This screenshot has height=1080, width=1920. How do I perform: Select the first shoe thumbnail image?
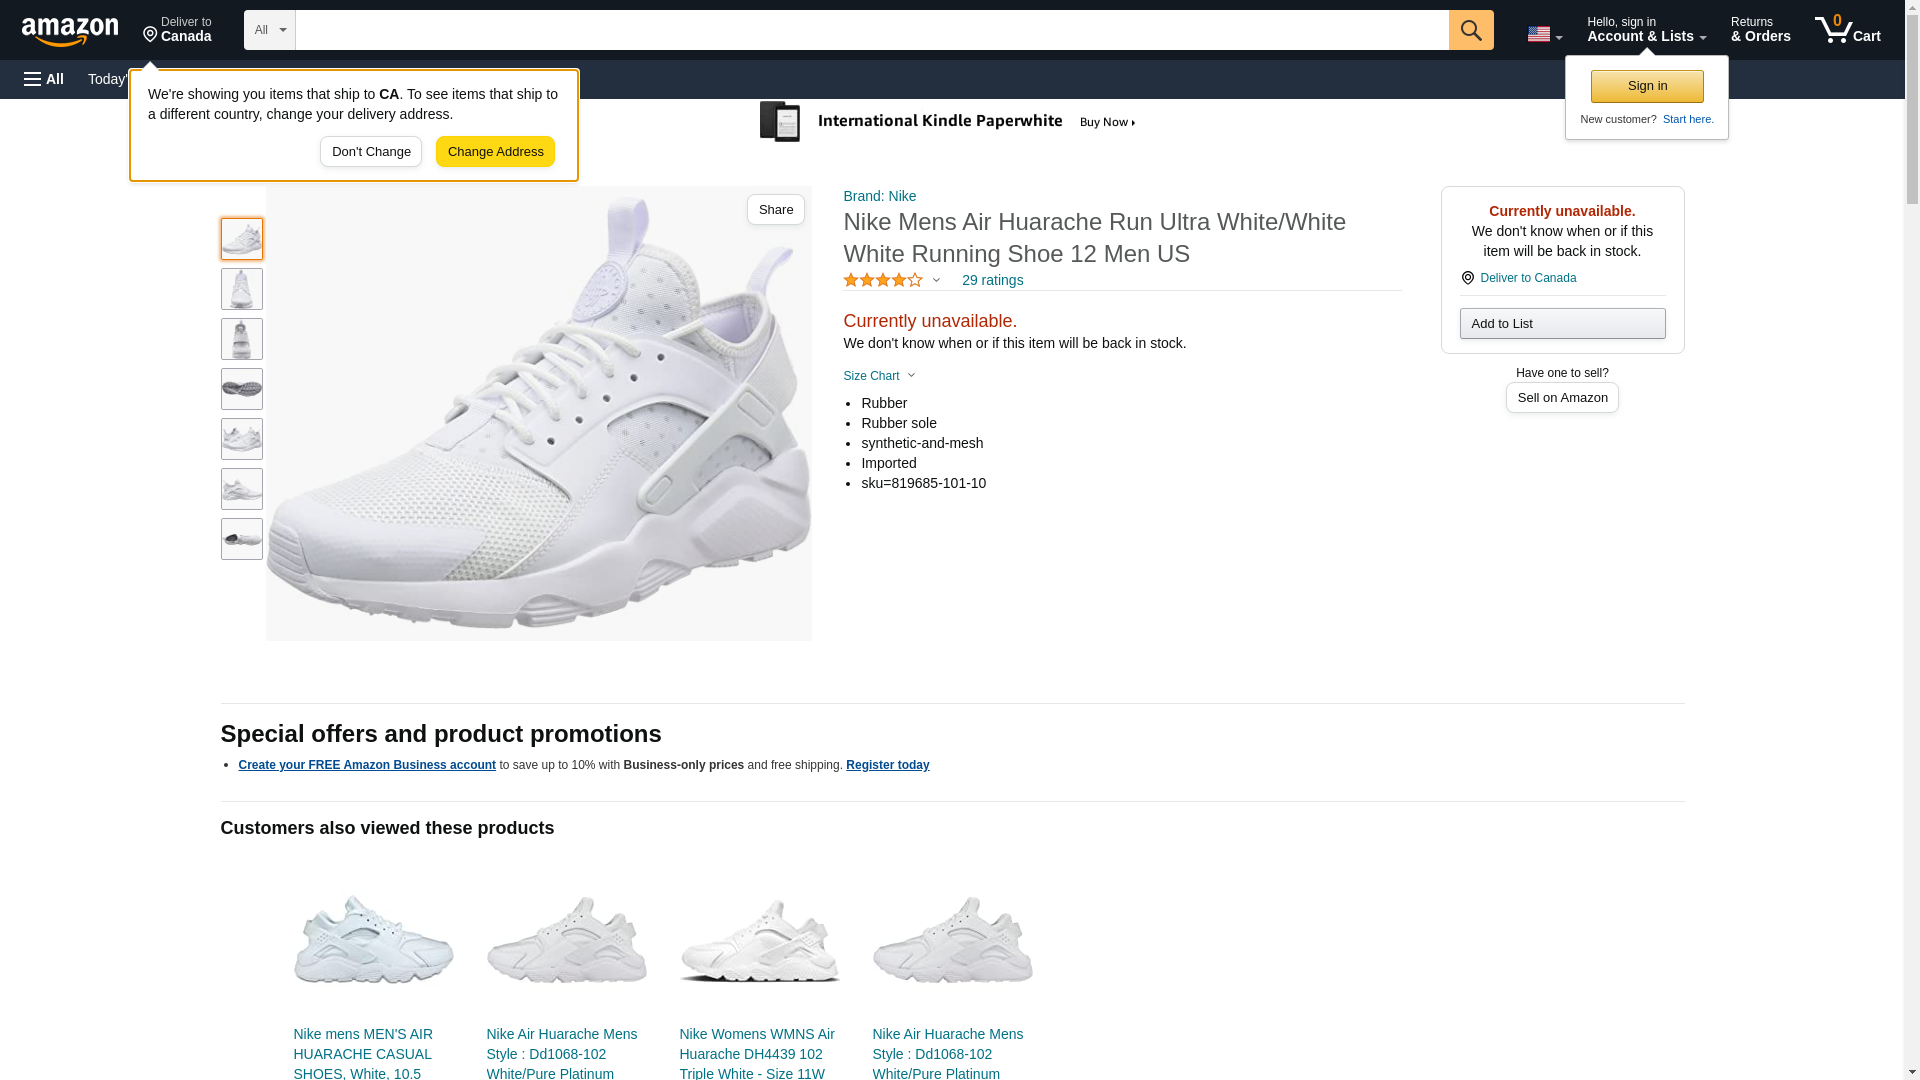[x=242, y=239]
